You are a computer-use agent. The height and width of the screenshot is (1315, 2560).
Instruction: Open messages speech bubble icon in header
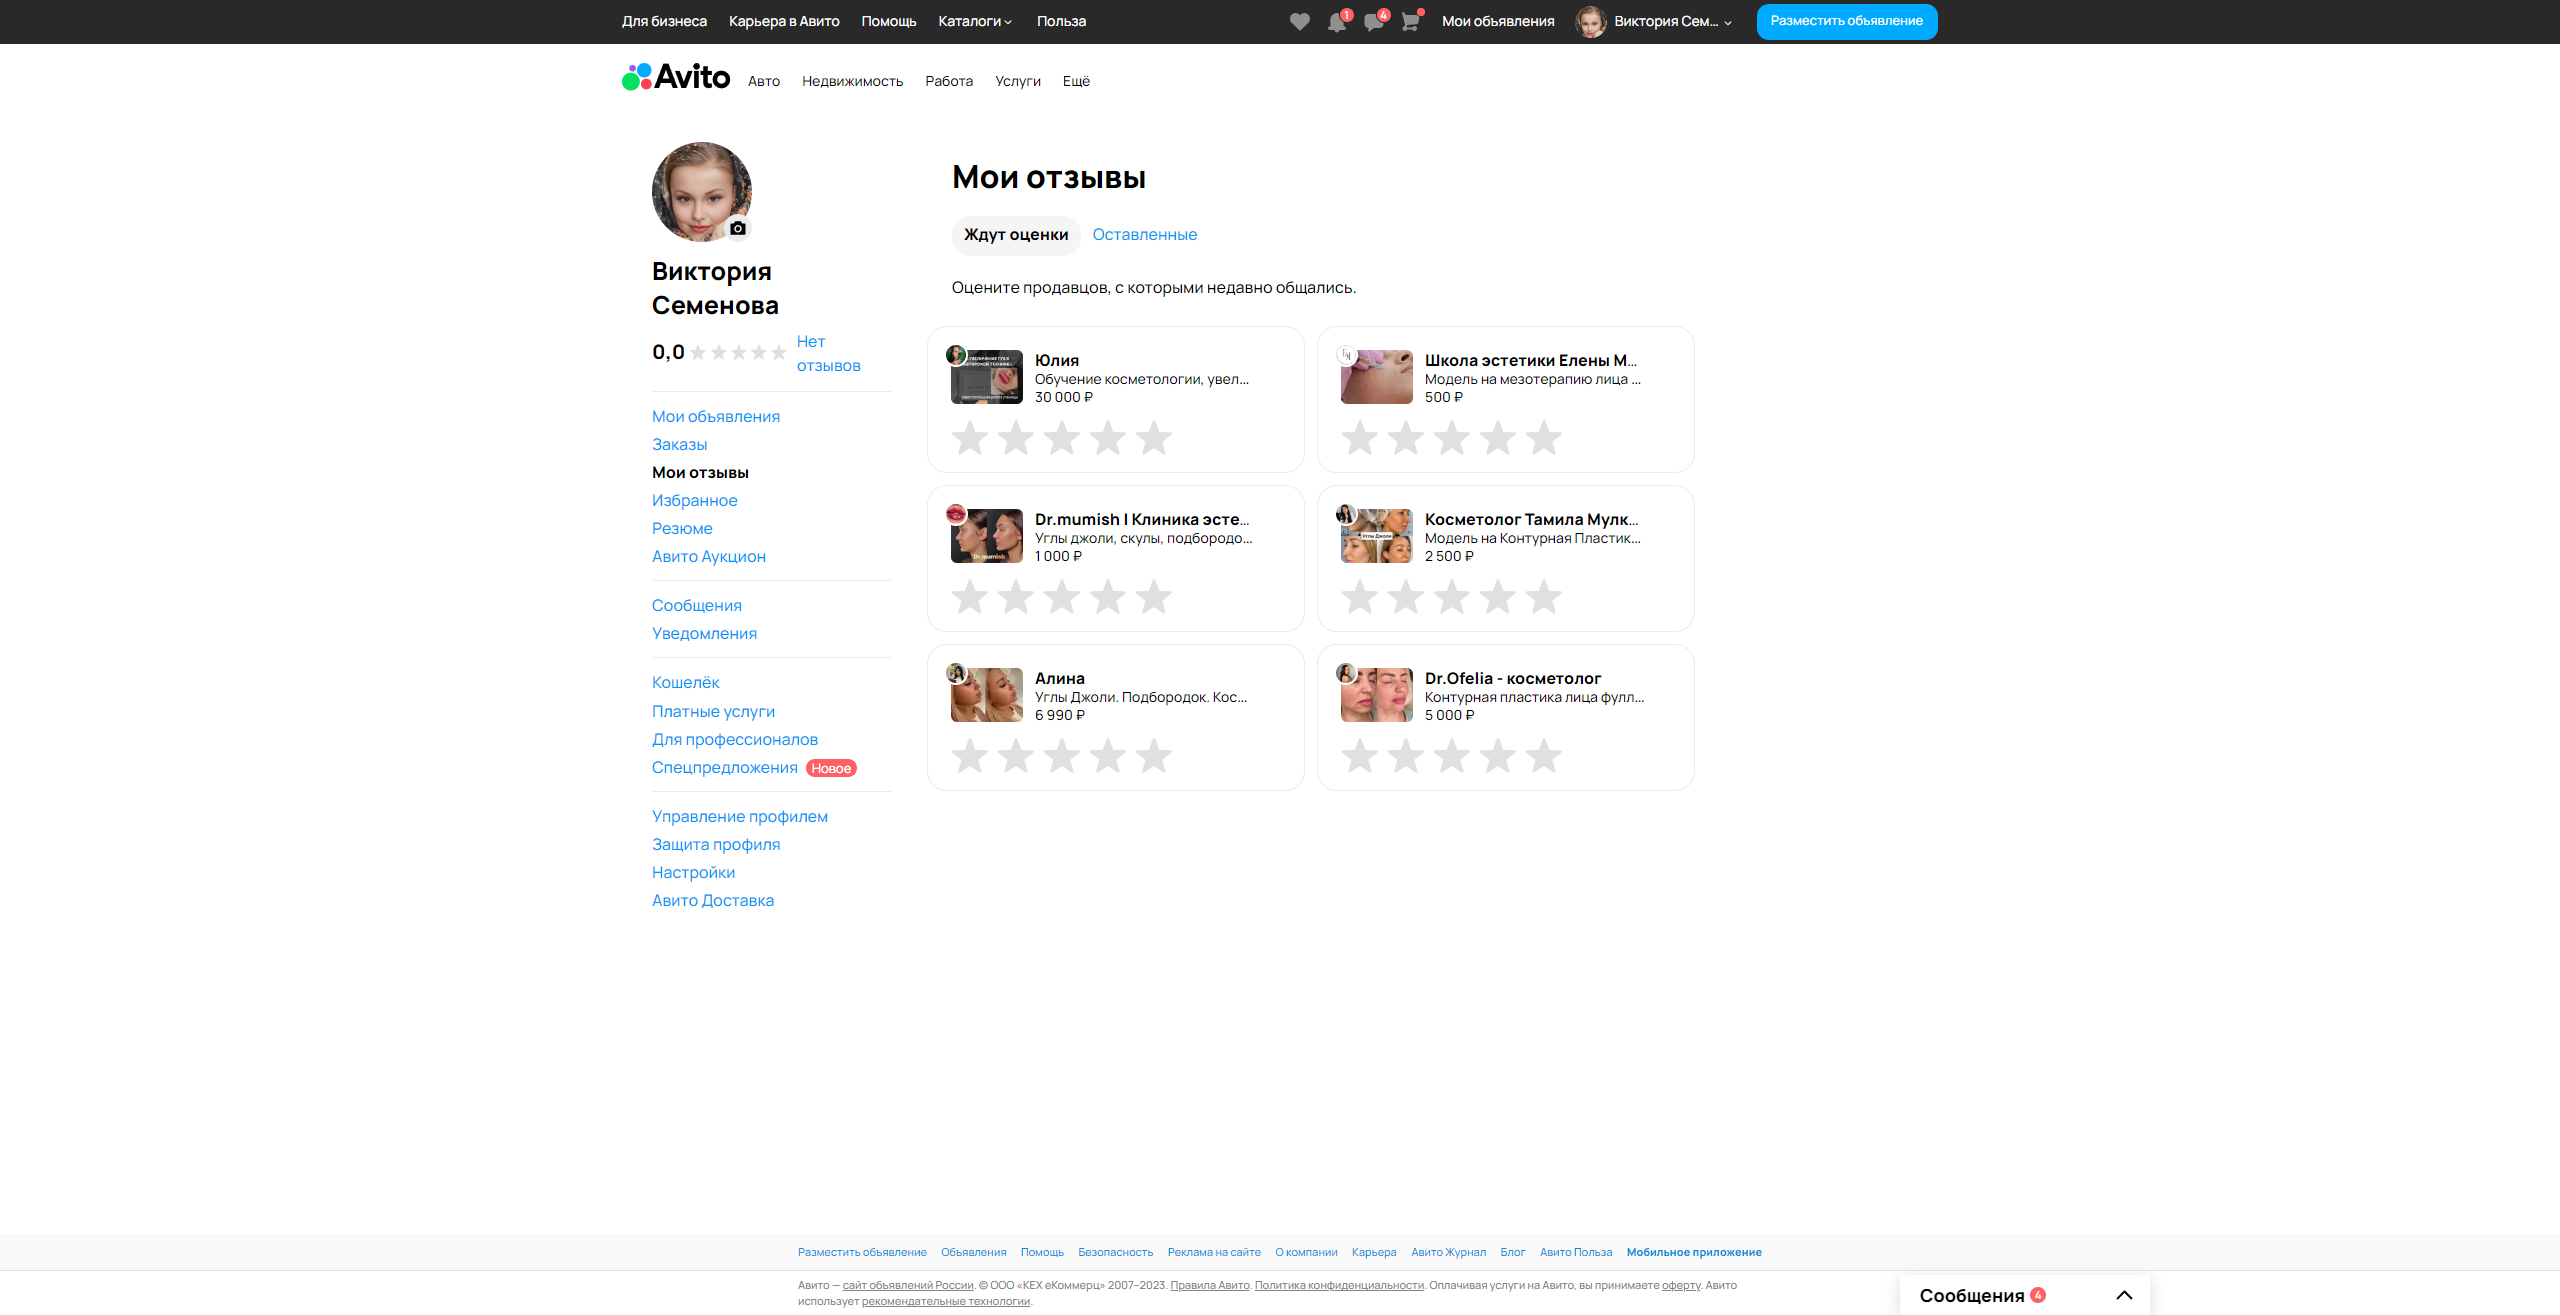tap(1374, 22)
